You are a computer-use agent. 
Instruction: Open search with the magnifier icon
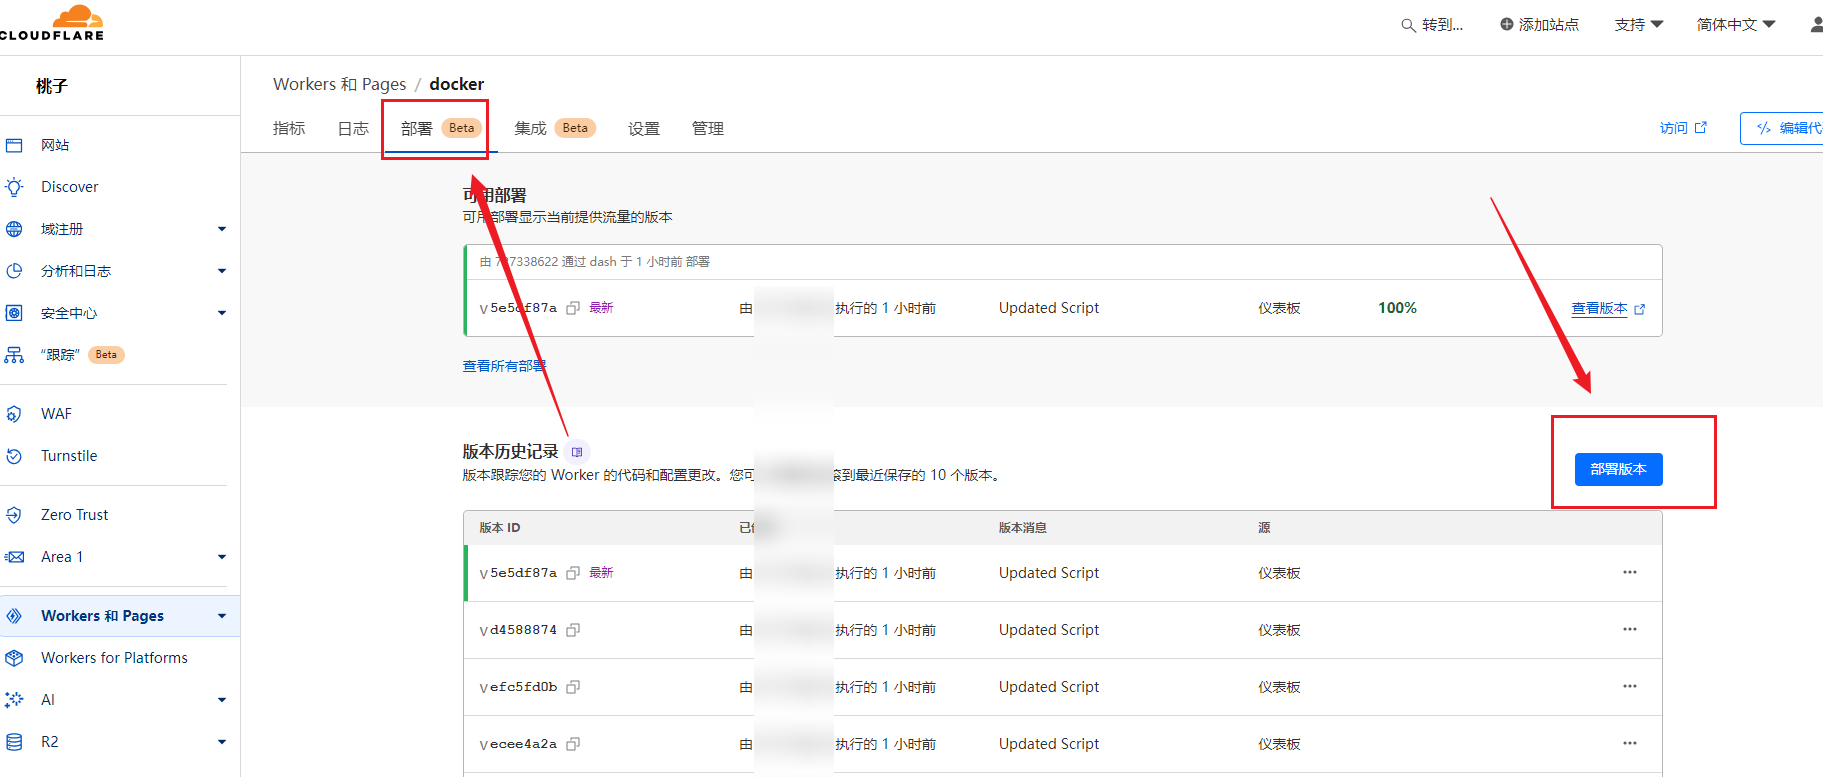(1408, 25)
